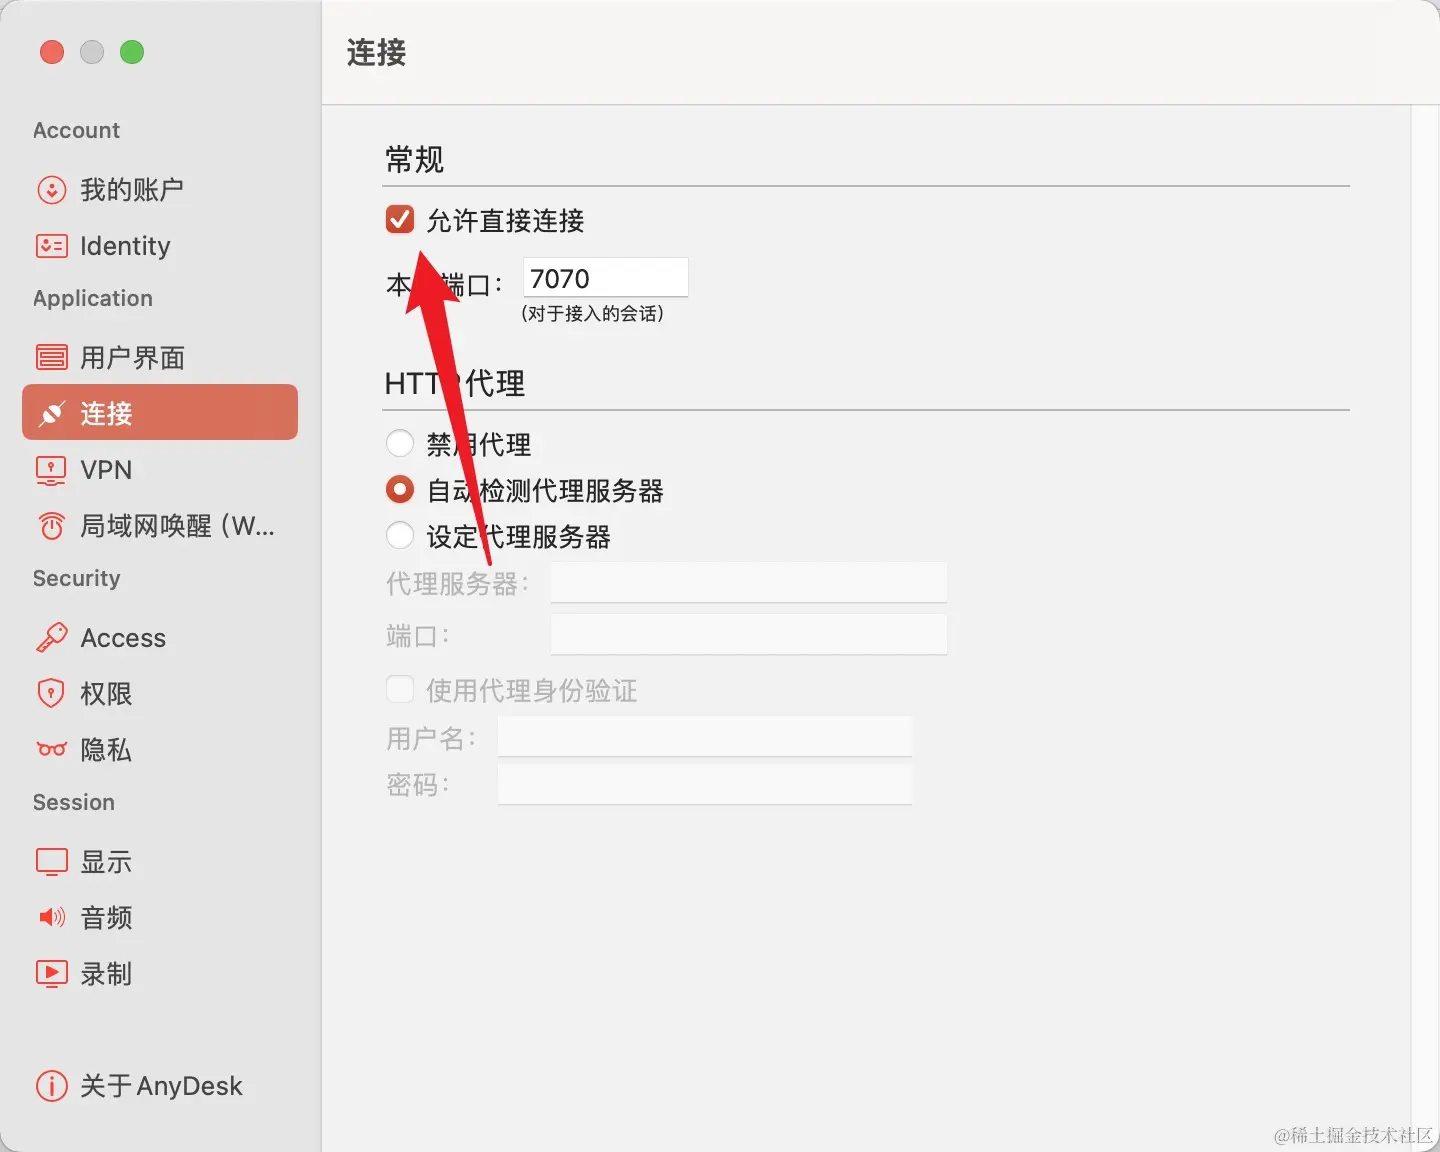Click the shield icon beside 权限
The width and height of the screenshot is (1440, 1152).
pyautogui.click(x=51, y=693)
